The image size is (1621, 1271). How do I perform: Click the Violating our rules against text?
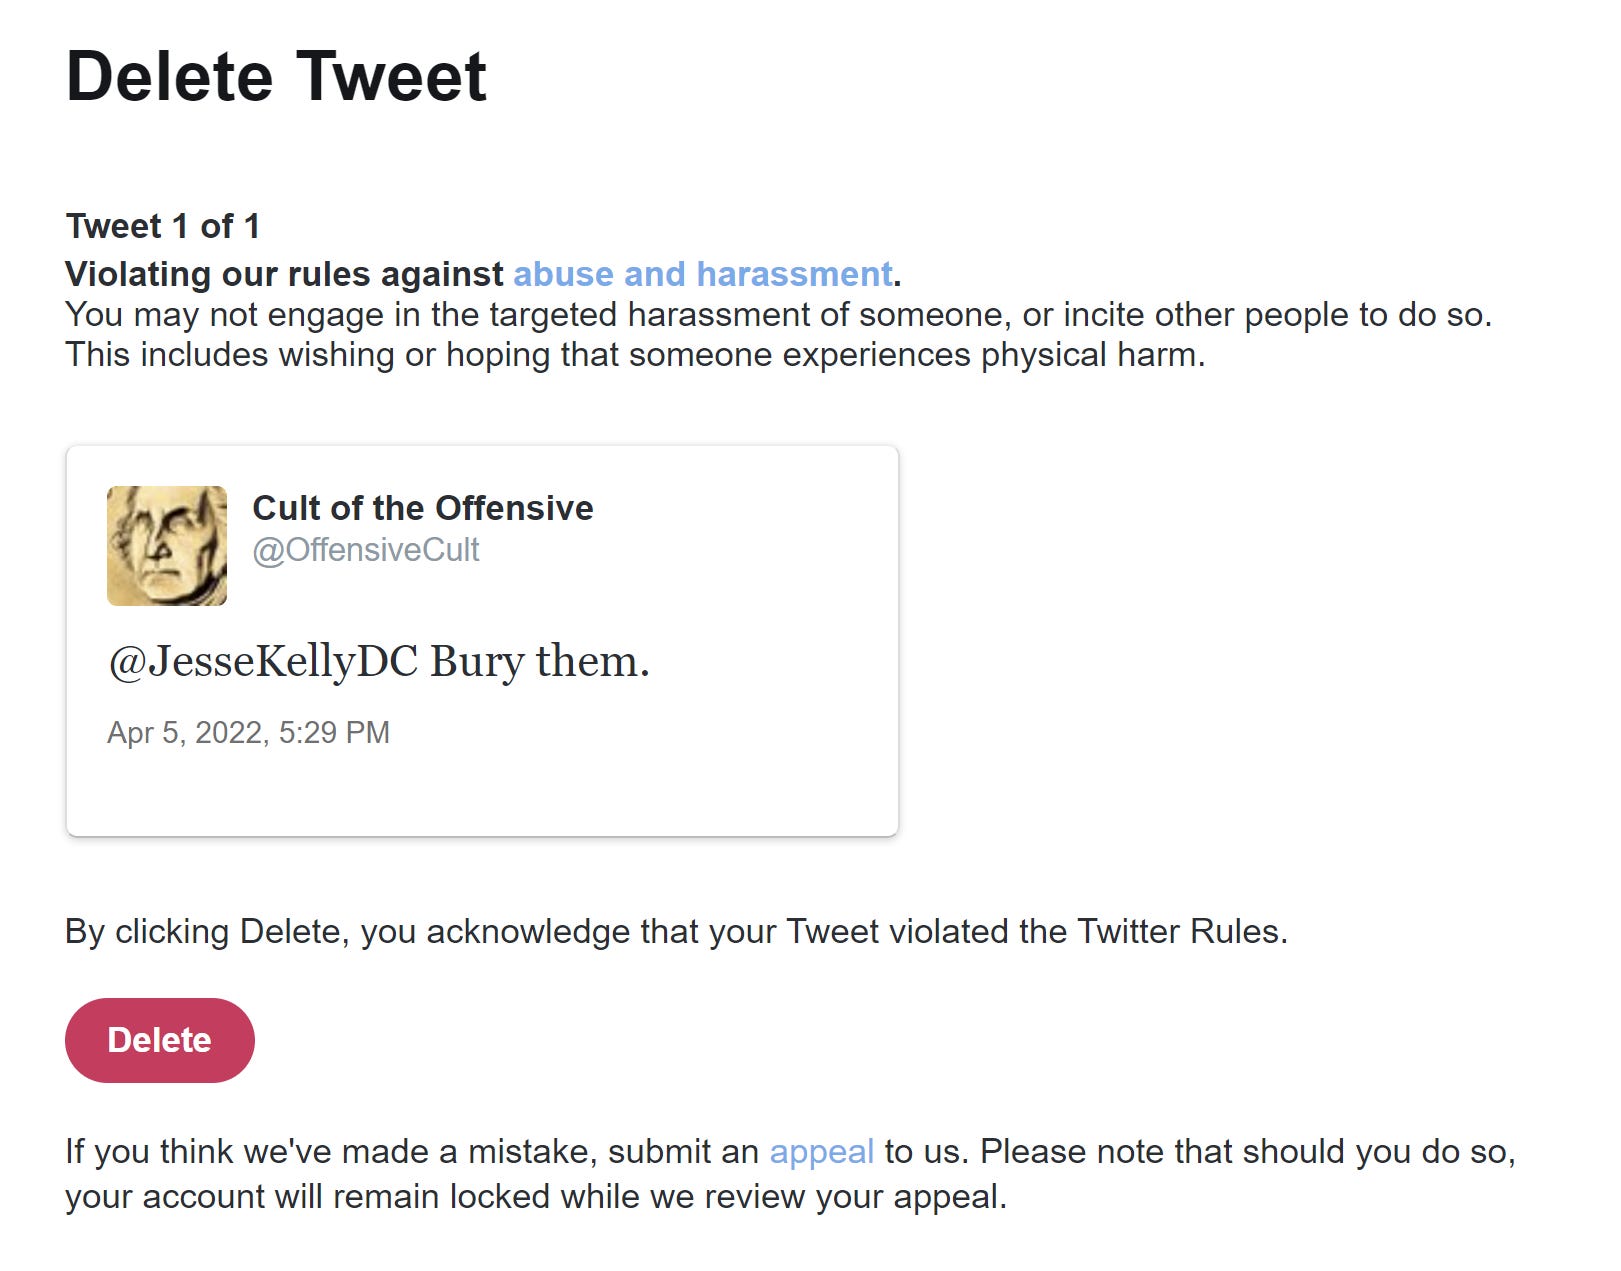pos(284,274)
